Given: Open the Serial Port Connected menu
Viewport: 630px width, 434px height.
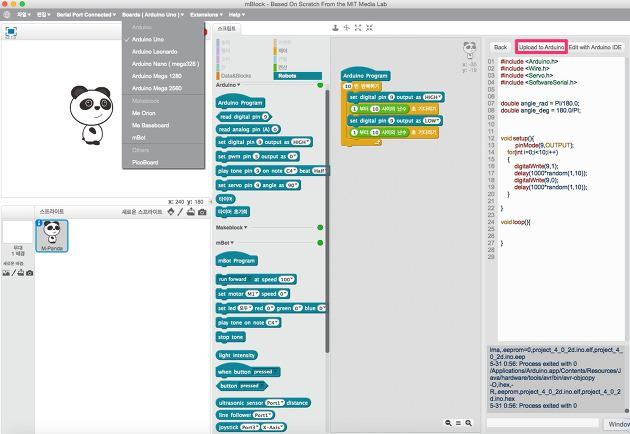Looking at the screenshot, I should point(86,14).
